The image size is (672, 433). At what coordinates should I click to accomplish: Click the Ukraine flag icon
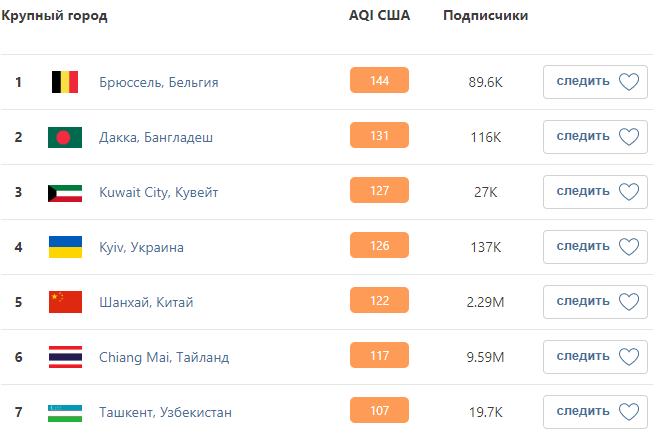click(65, 247)
